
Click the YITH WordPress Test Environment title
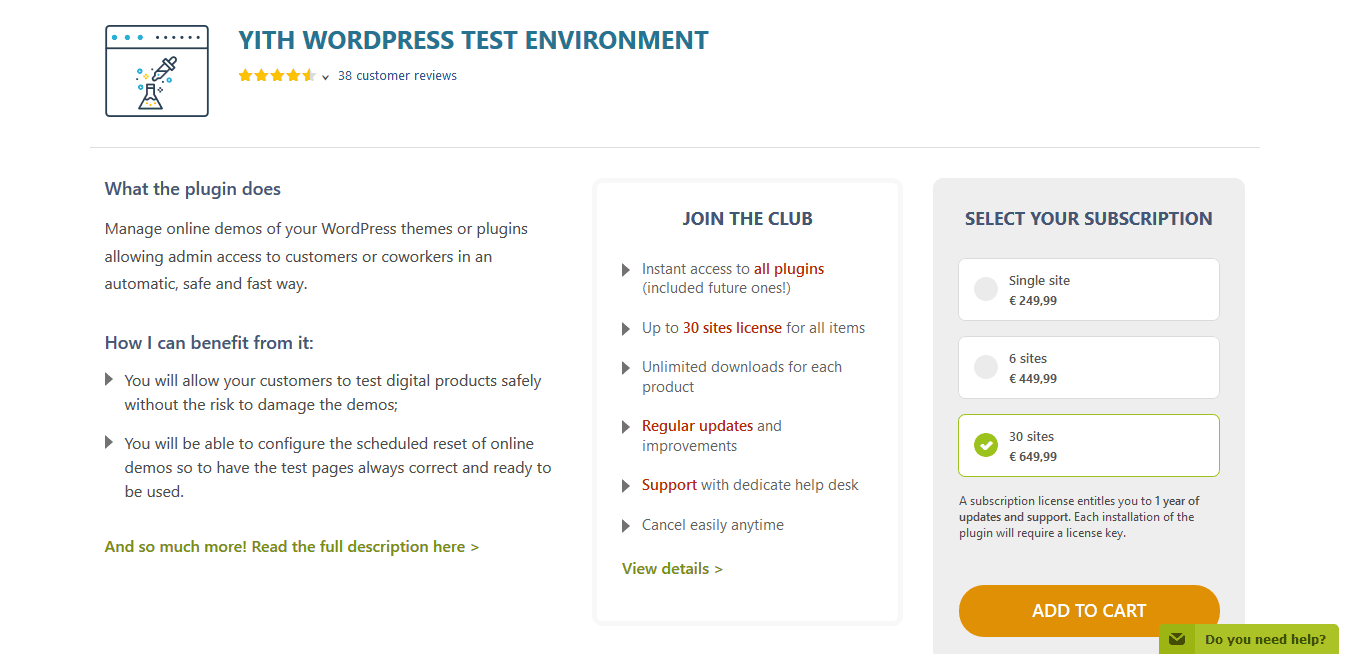[x=473, y=40]
